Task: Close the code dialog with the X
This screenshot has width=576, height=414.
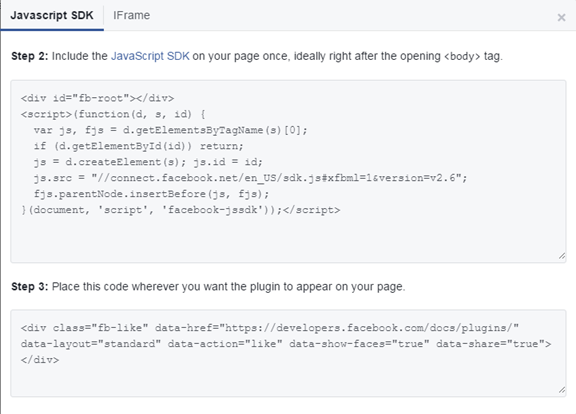Action: (561, 17)
